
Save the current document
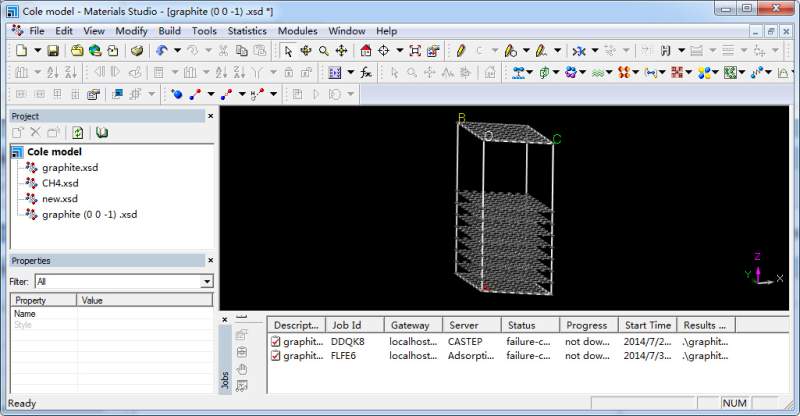click(x=53, y=51)
